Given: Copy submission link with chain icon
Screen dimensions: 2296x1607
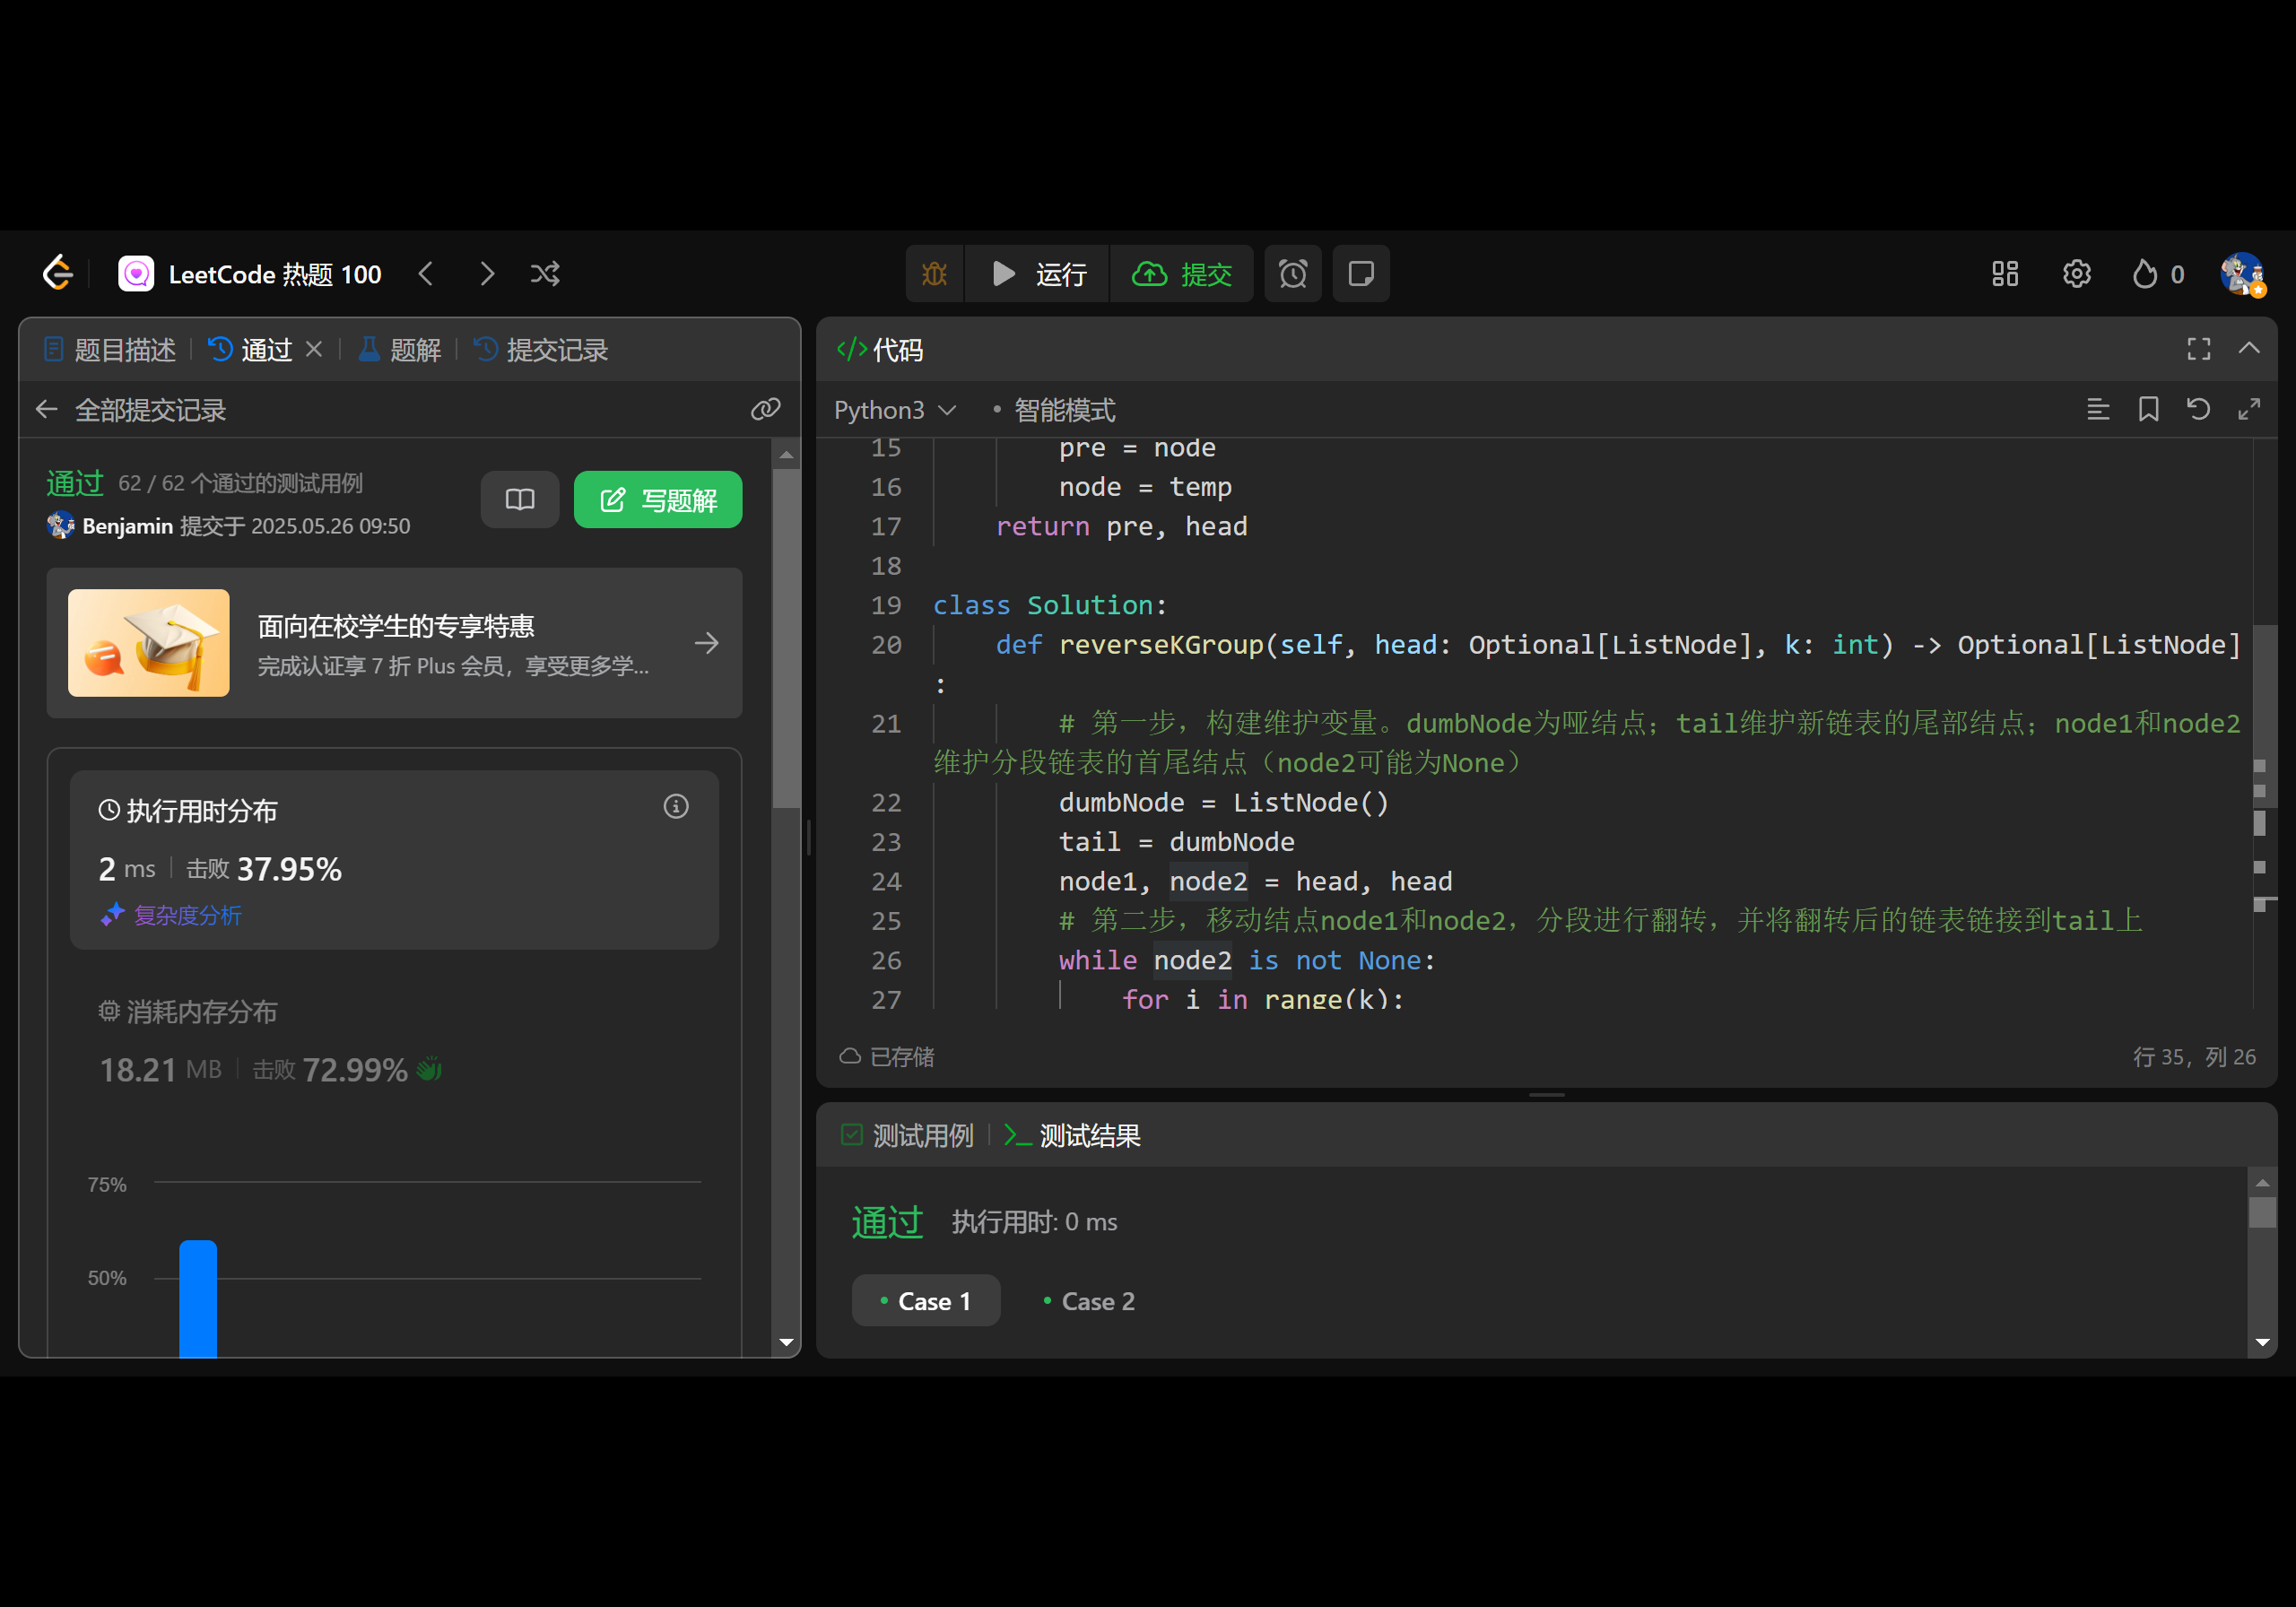Looking at the screenshot, I should 765,409.
